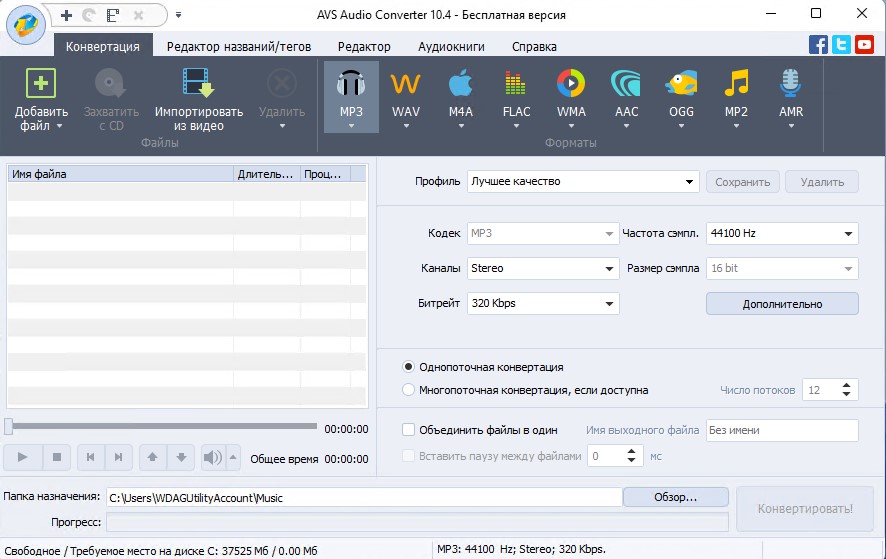
Task: Click the next track button
Action: [119, 457]
